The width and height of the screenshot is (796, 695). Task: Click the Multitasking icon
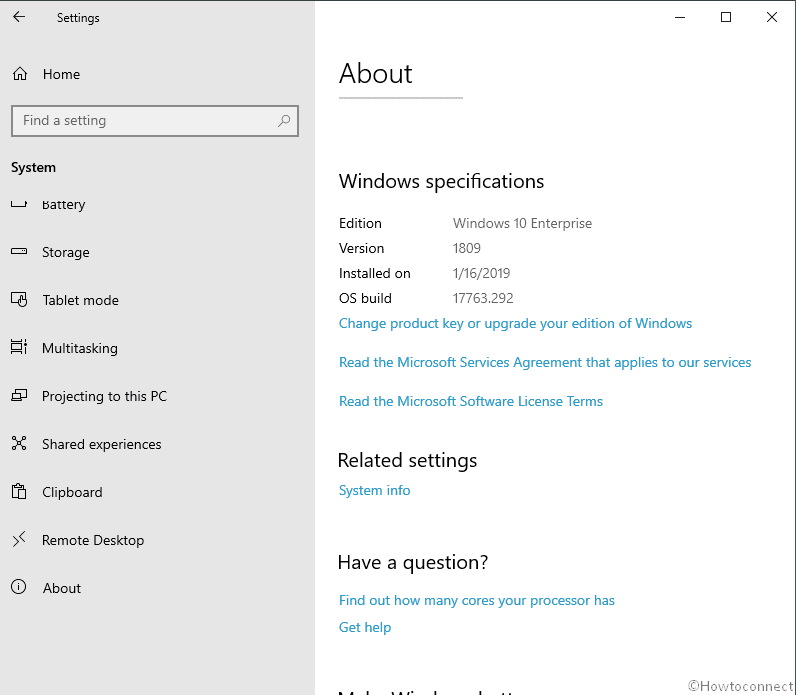(19, 347)
